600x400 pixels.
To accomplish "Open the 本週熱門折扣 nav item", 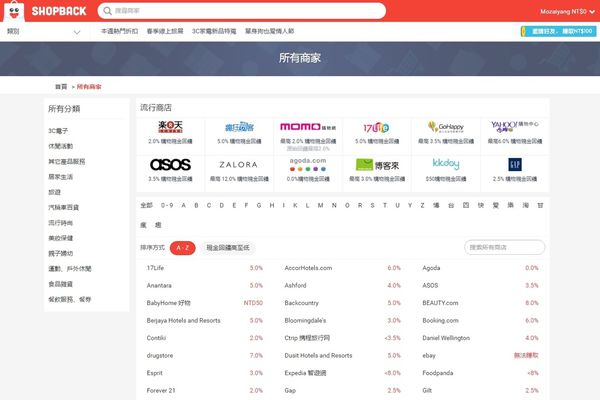I will [x=119, y=31].
